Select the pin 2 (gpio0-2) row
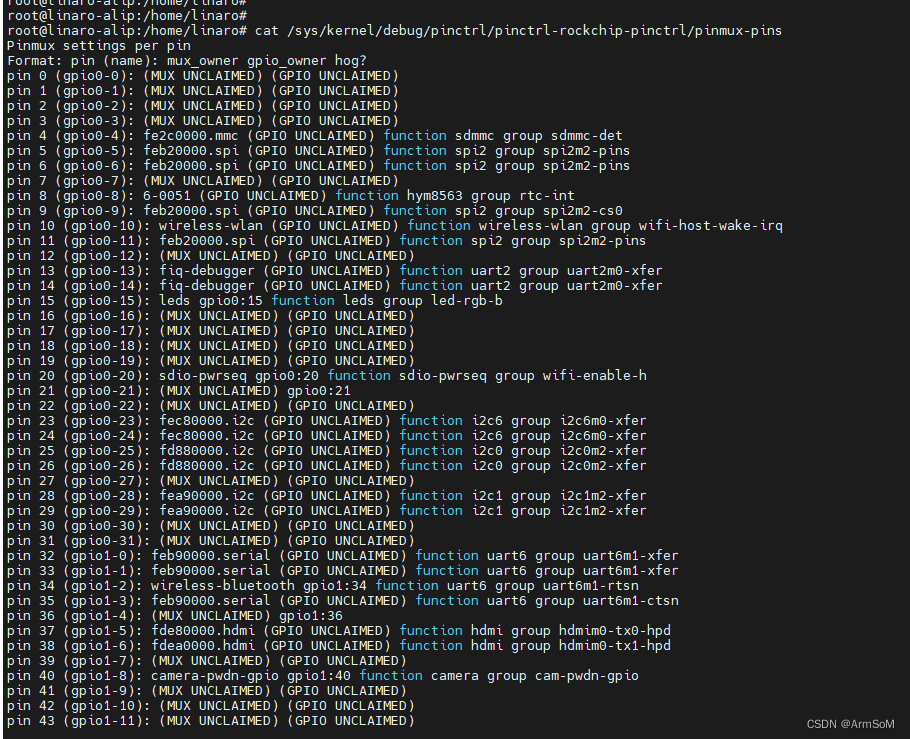The width and height of the screenshot is (910, 739). tap(203, 106)
